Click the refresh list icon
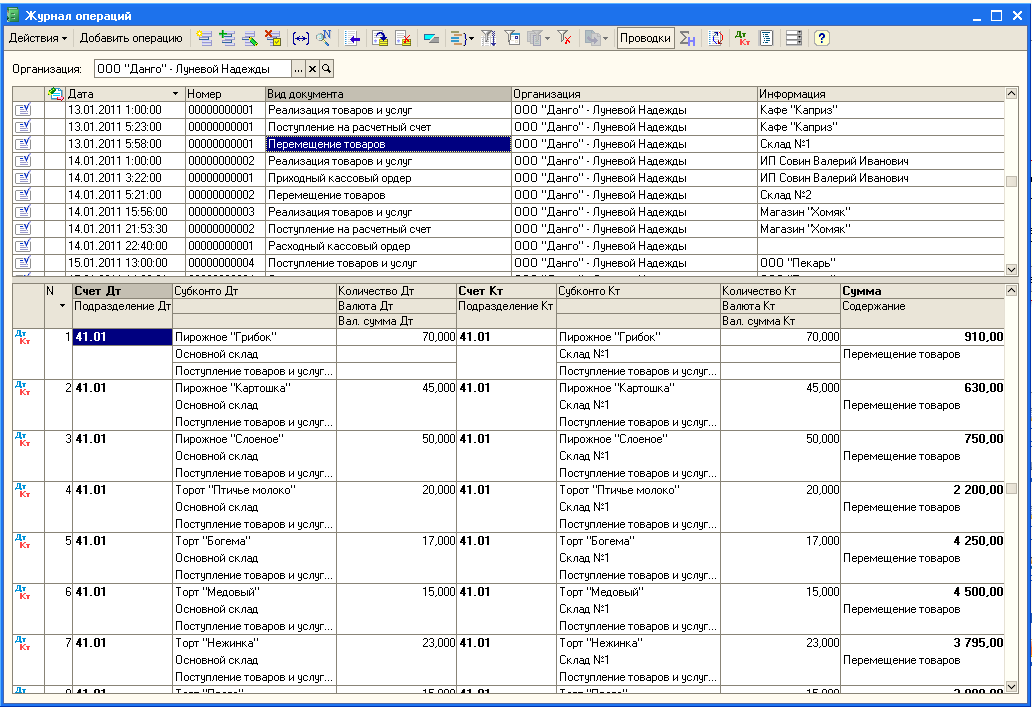The height and width of the screenshot is (707, 1032). pyautogui.click(x=716, y=38)
